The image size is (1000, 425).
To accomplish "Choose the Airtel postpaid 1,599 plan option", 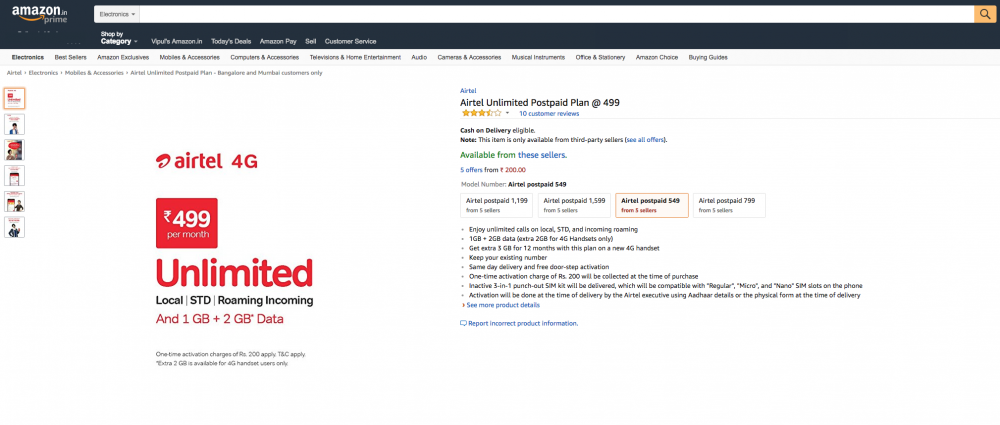I will (x=574, y=204).
